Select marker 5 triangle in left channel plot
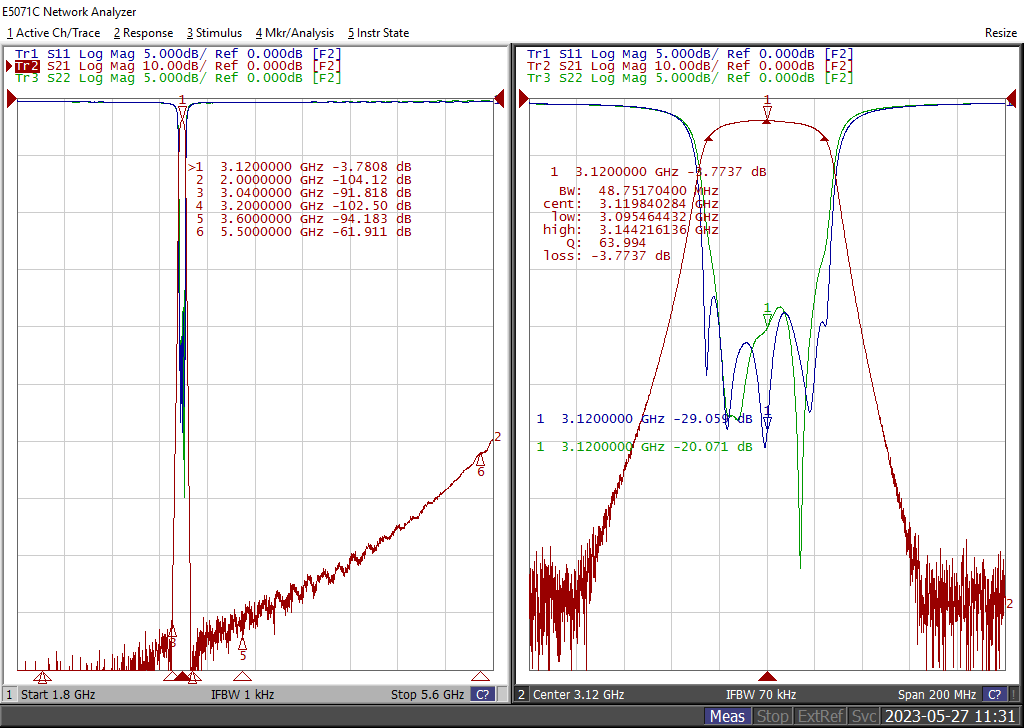 [242, 645]
